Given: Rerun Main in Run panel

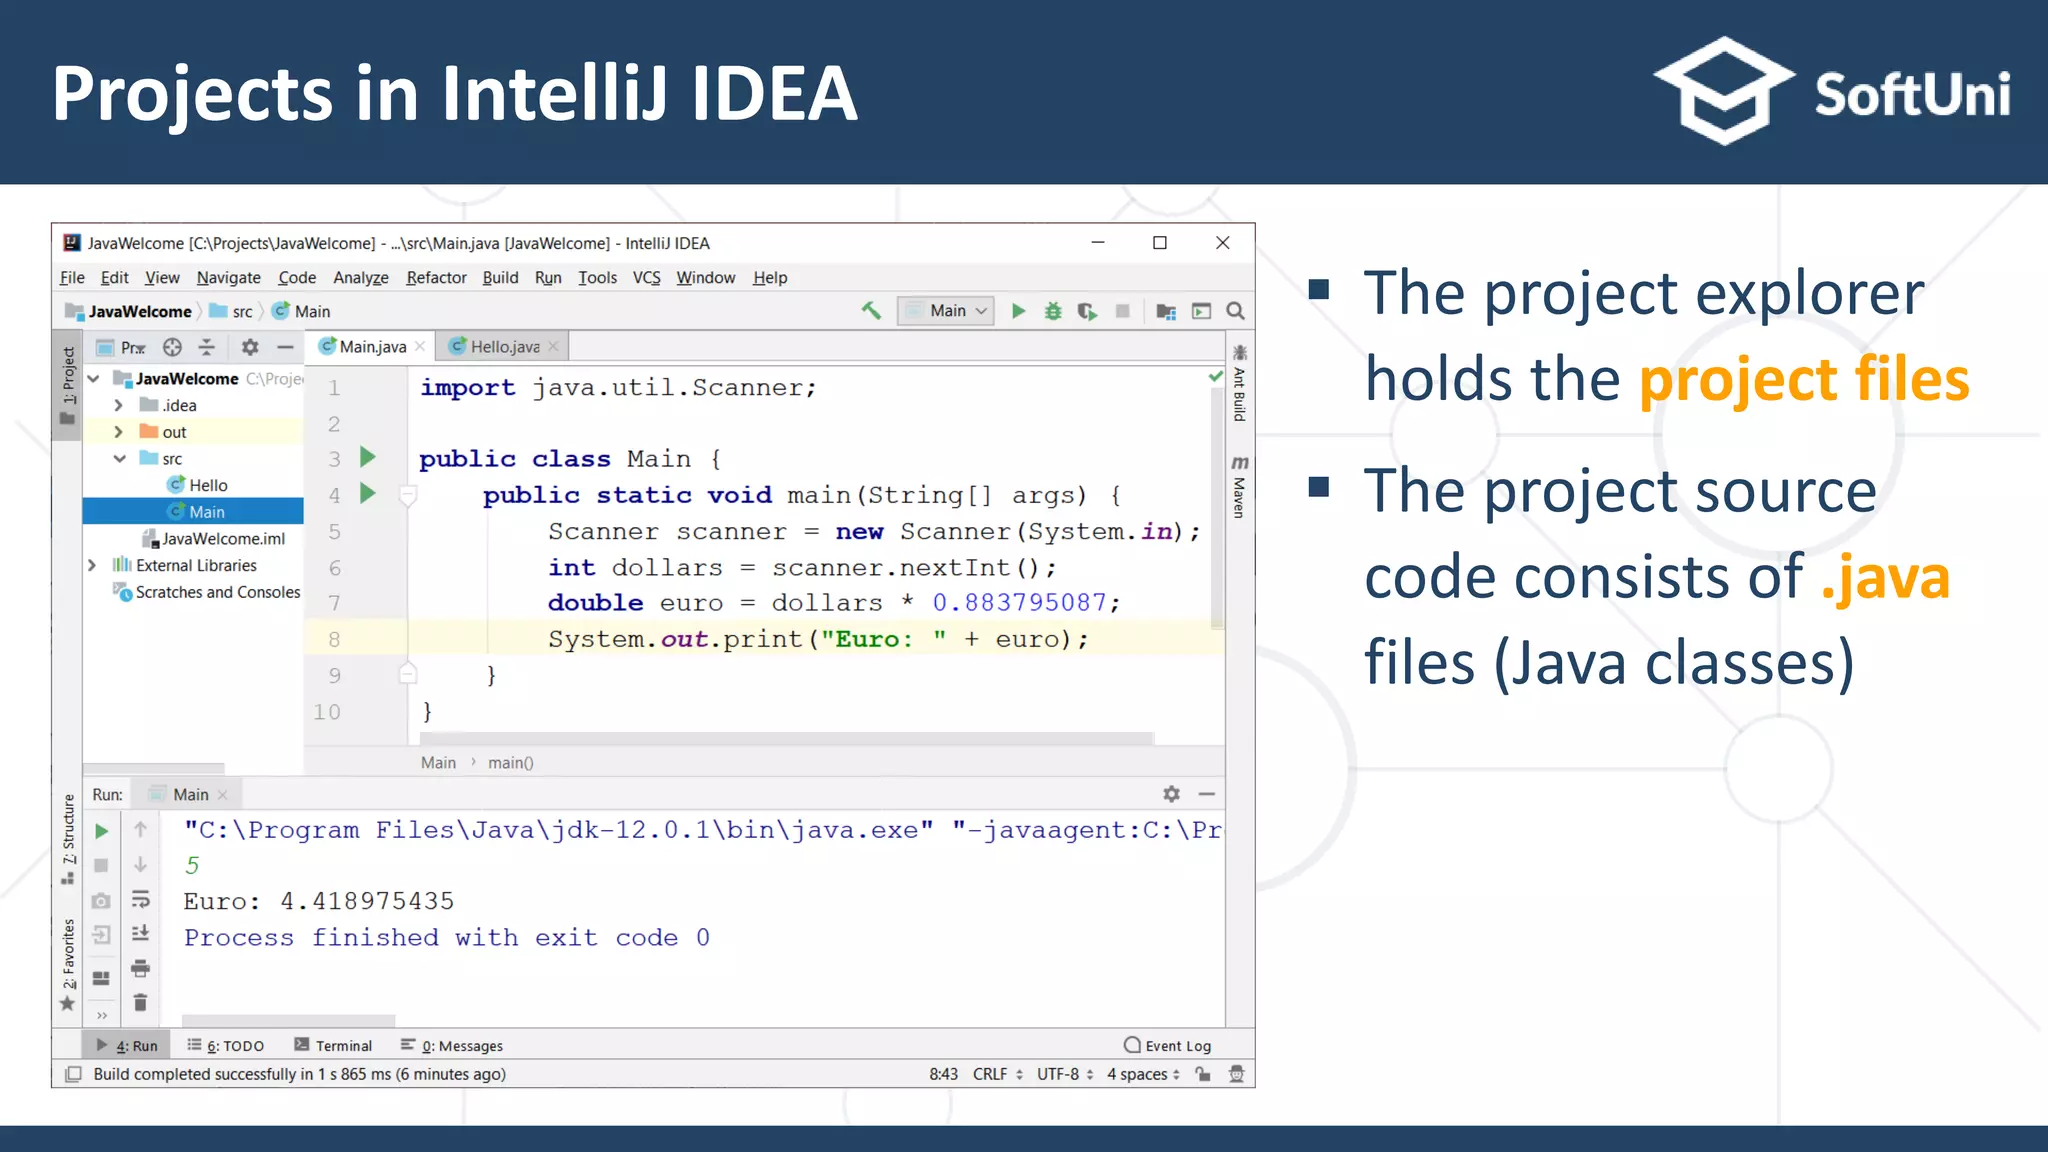Looking at the screenshot, I should click(x=101, y=831).
